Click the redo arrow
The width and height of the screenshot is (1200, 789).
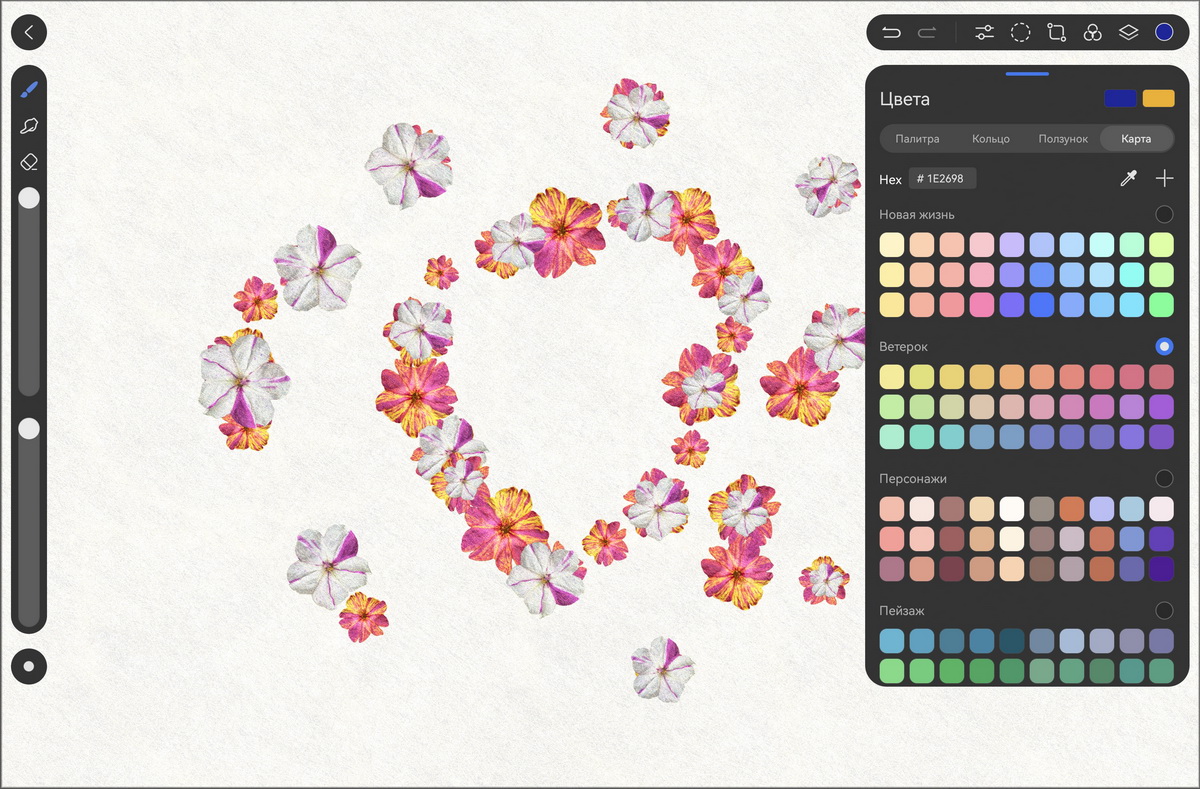point(927,32)
